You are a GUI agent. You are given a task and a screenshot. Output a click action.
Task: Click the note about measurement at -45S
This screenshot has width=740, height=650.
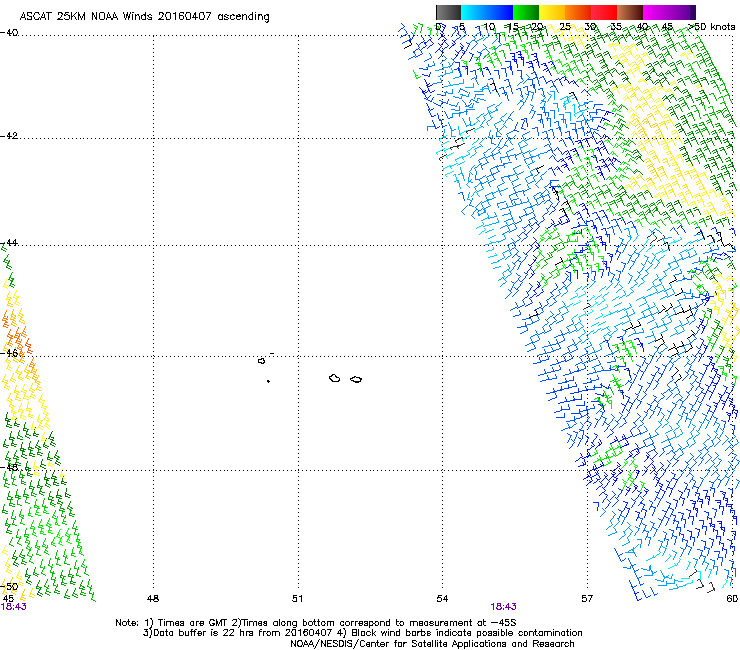click(x=374, y=623)
